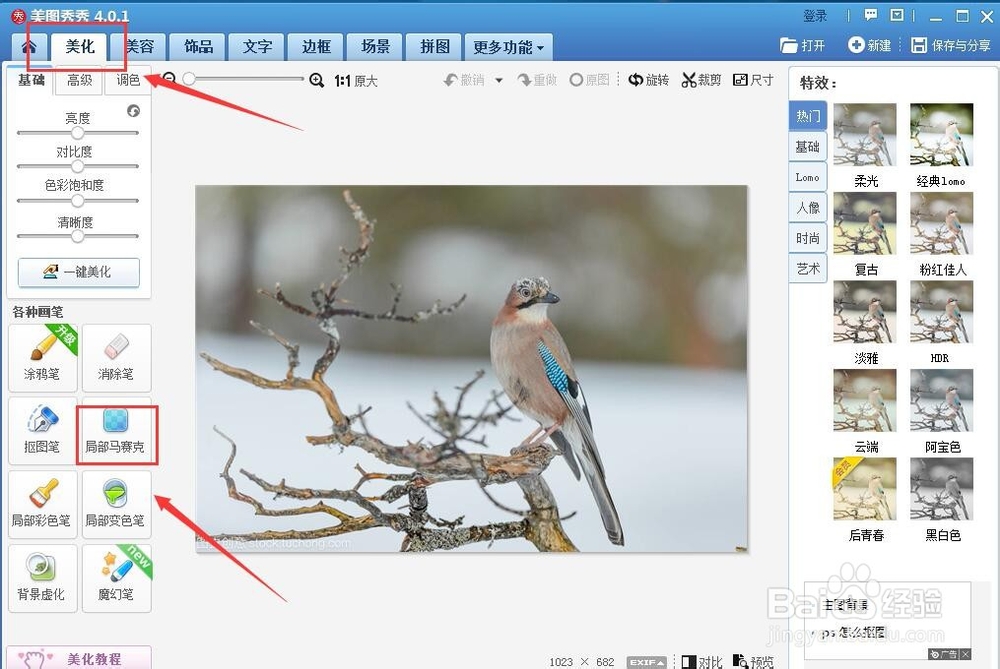
Task: Switch to 高级 adjustment sub-tab
Action: [80, 80]
